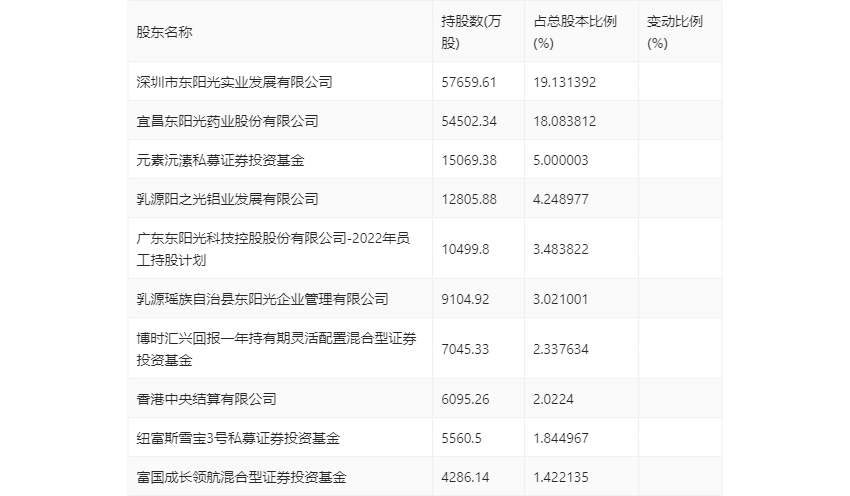Click the value 54502.34
Image resolution: width=850 pixels, height=496 pixels.
click(x=469, y=121)
